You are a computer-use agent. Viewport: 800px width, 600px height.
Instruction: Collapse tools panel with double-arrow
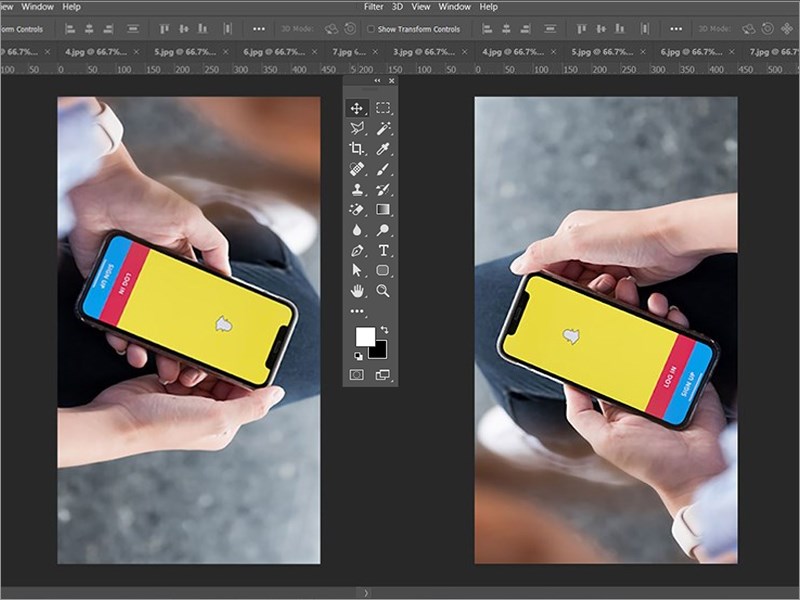(377, 81)
